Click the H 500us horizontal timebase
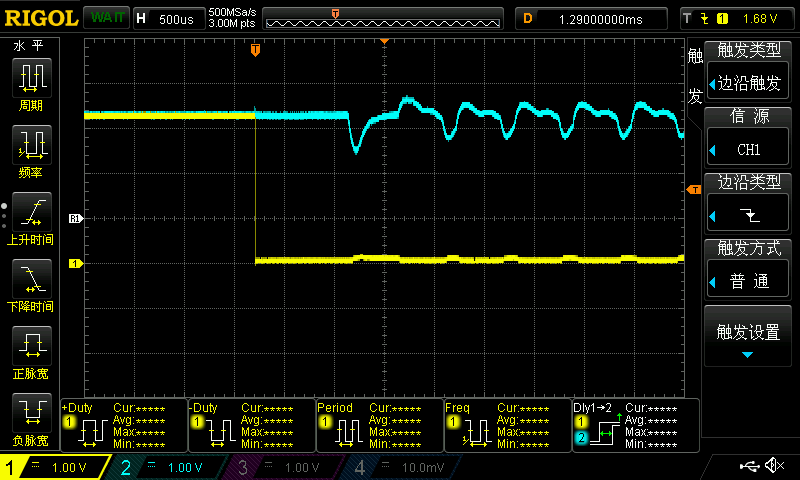This screenshot has width=800, height=480. point(169,19)
